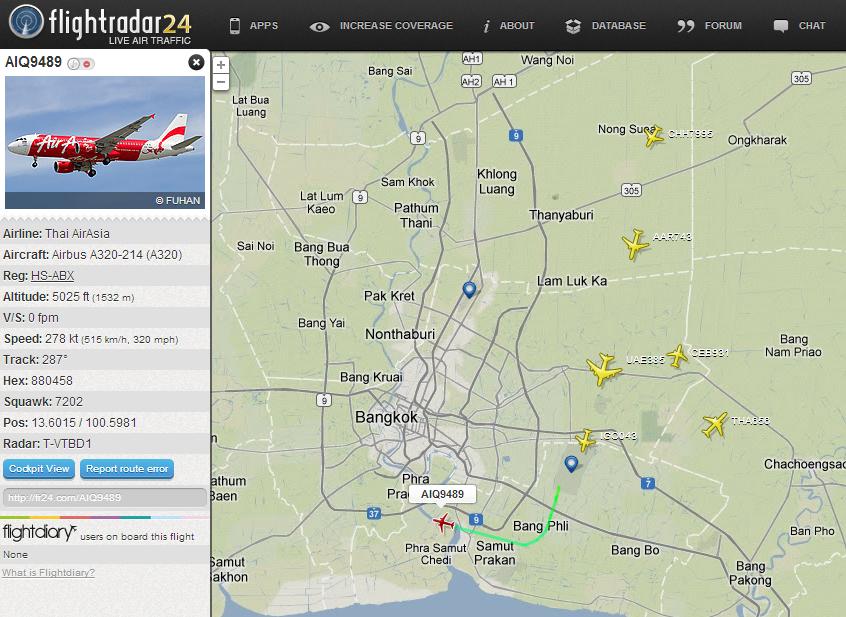This screenshot has width=846, height=617.
Task: Select the red AIQ9489 aircraft on map
Action: click(x=444, y=522)
